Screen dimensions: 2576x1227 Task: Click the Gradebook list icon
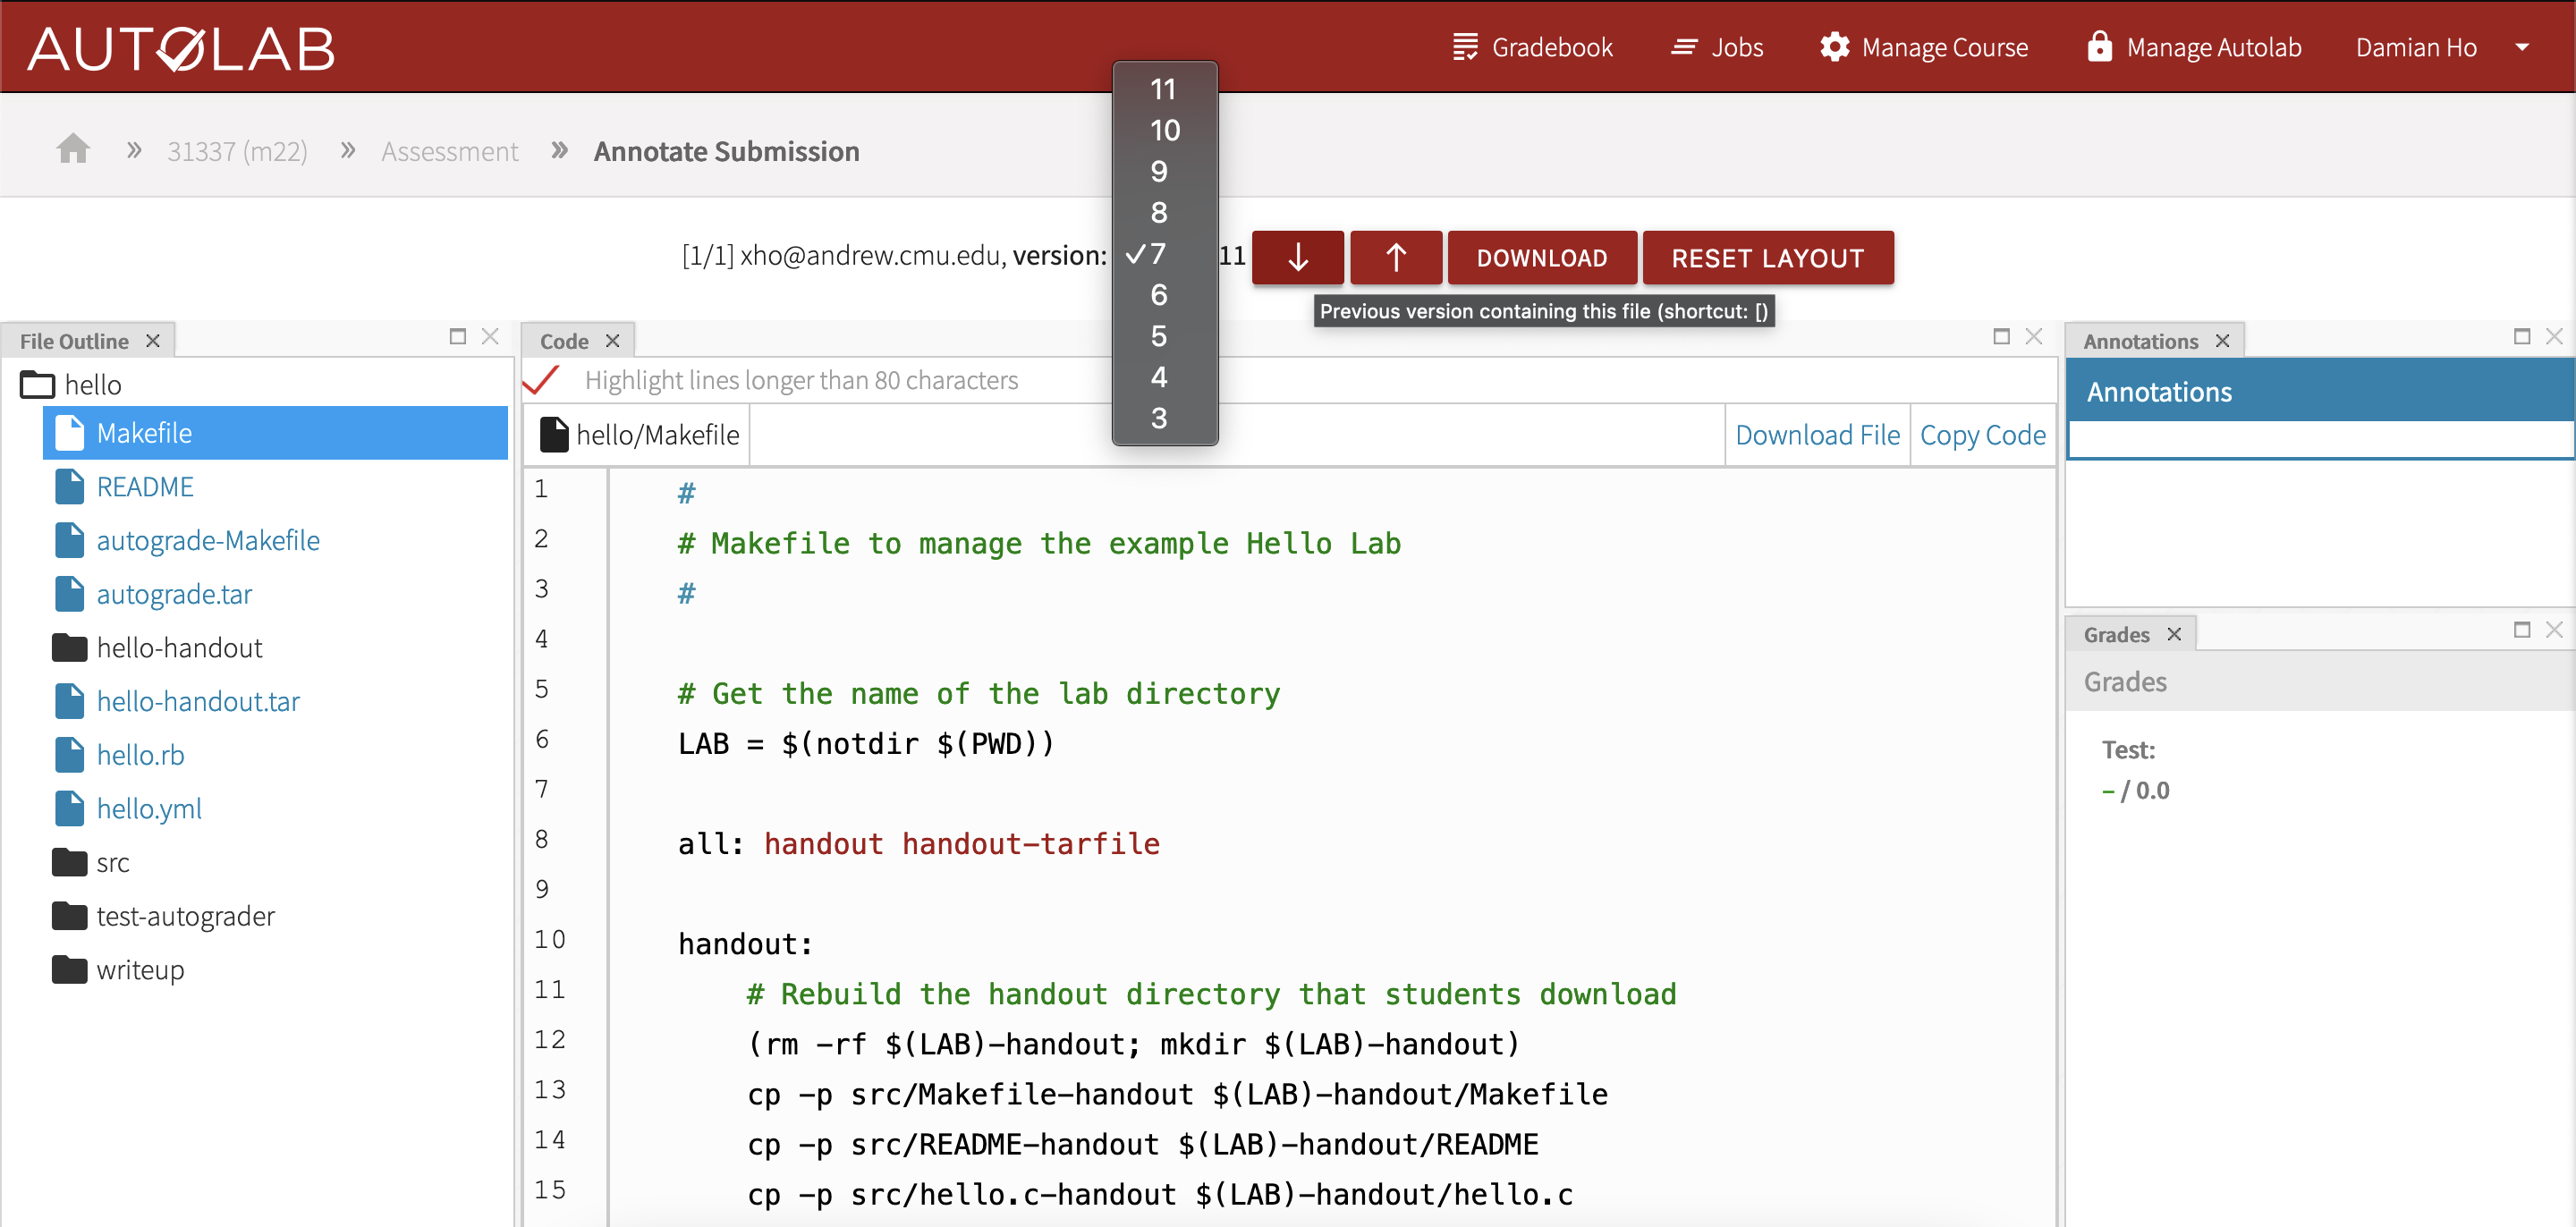coord(1465,47)
